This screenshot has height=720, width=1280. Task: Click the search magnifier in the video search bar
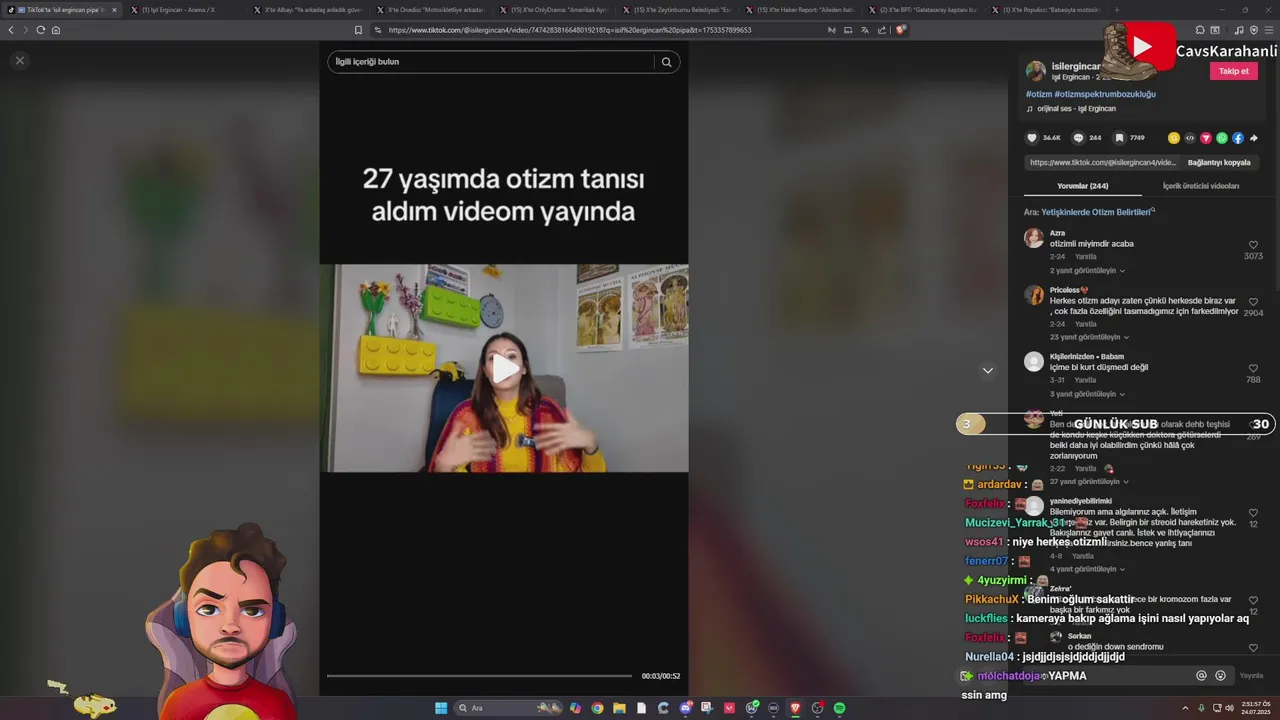tap(667, 62)
